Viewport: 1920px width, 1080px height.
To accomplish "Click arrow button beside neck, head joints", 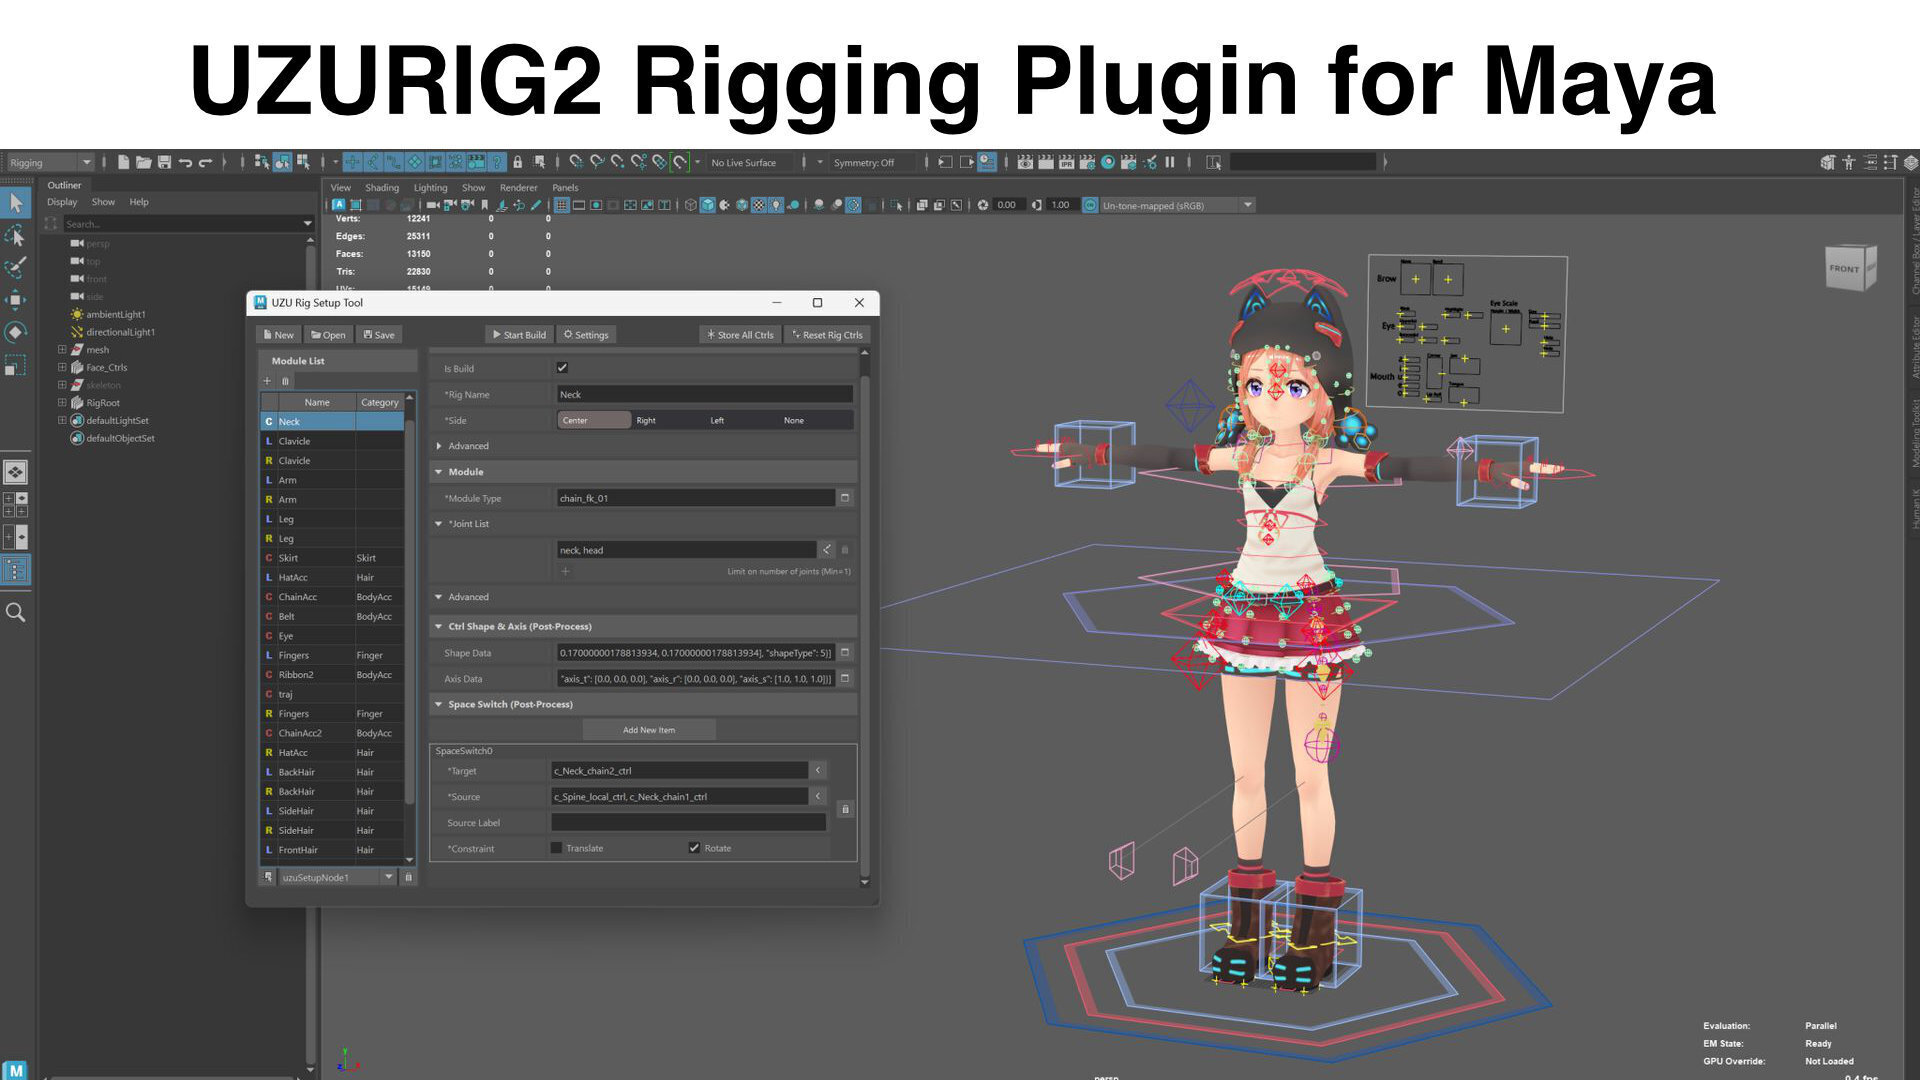I will point(827,550).
